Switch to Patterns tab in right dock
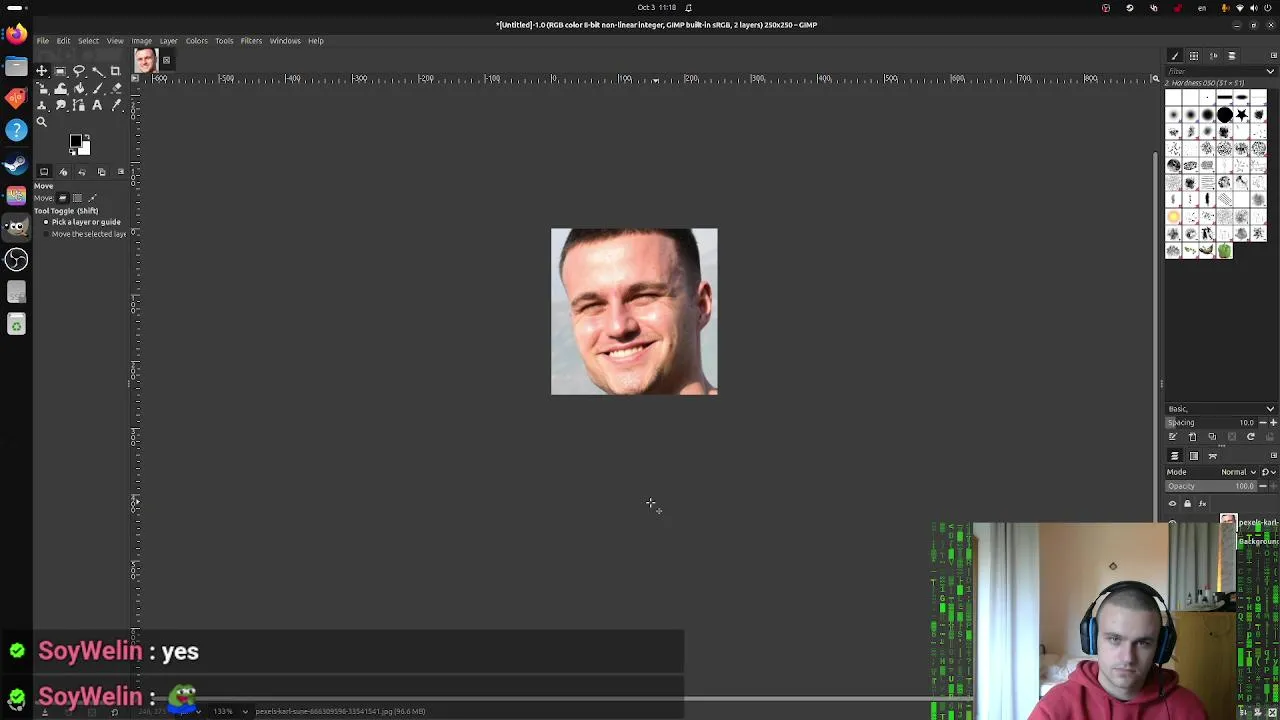Screen dimensions: 1280x720 tap(1194, 56)
